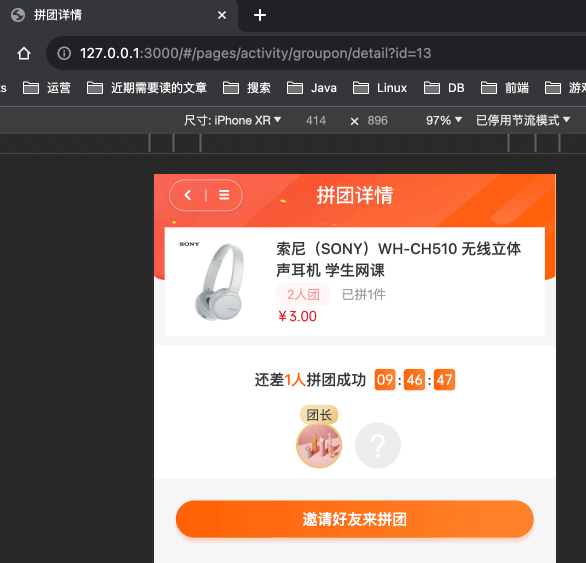The width and height of the screenshot is (586, 563).
Task: Click the ¥3.00 price
Action: point(297,317)
